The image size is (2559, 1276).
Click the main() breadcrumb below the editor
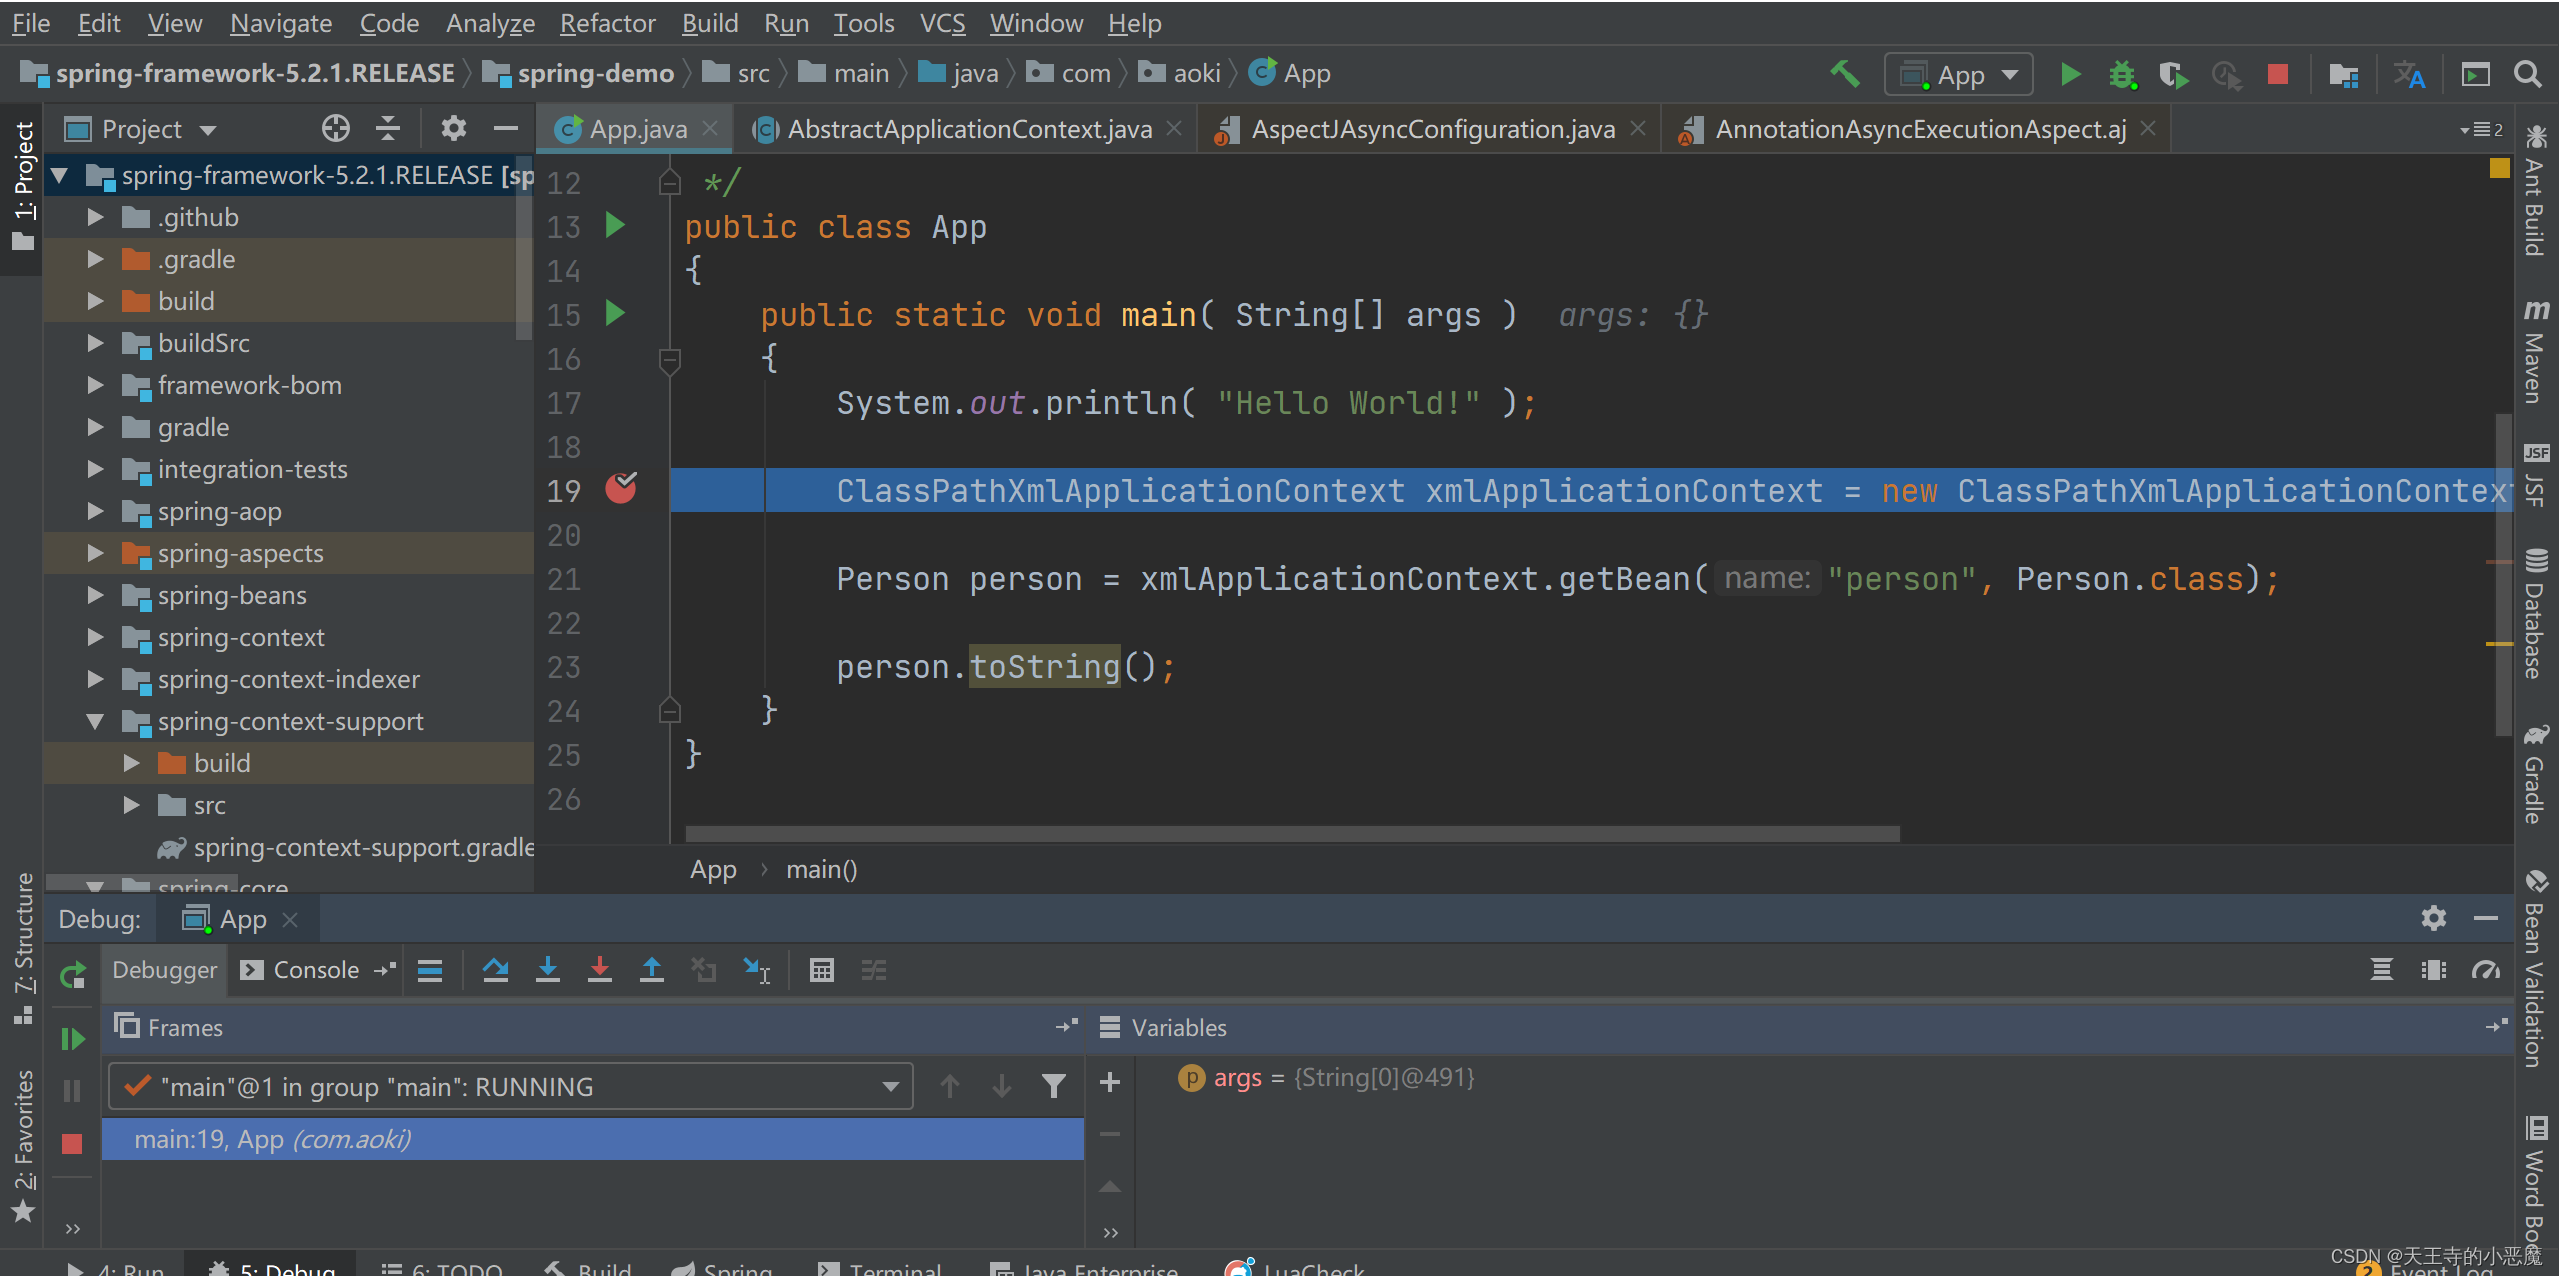coord(821,869)
